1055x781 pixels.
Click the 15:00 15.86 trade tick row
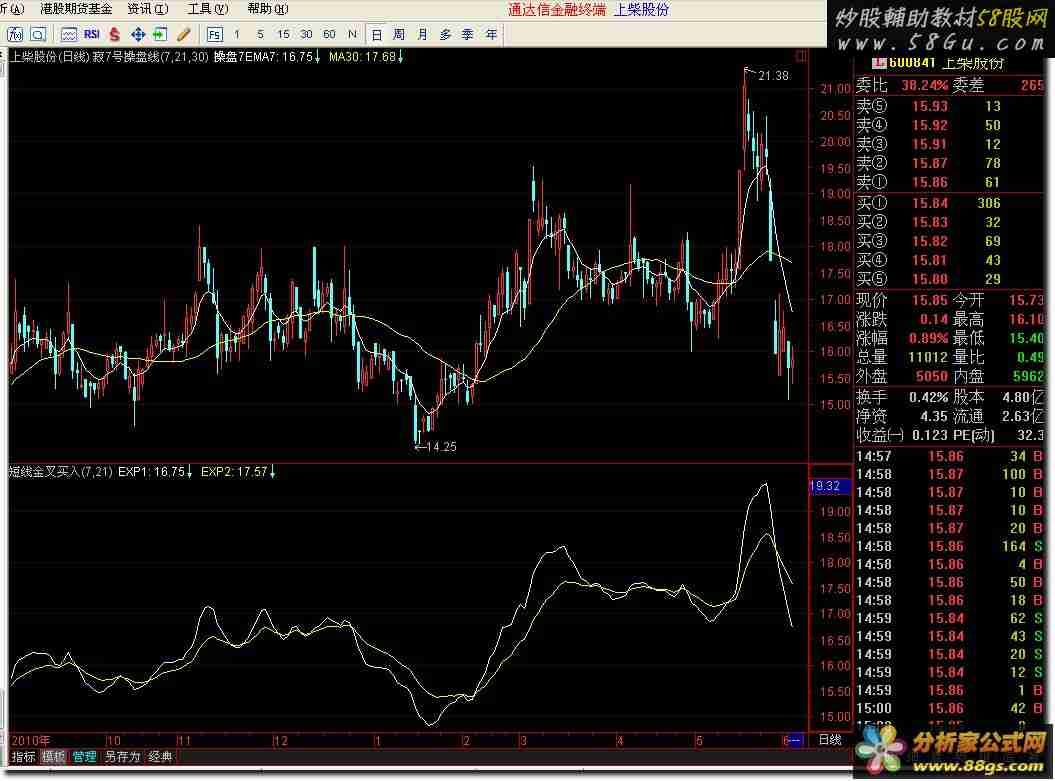point(949,708)
